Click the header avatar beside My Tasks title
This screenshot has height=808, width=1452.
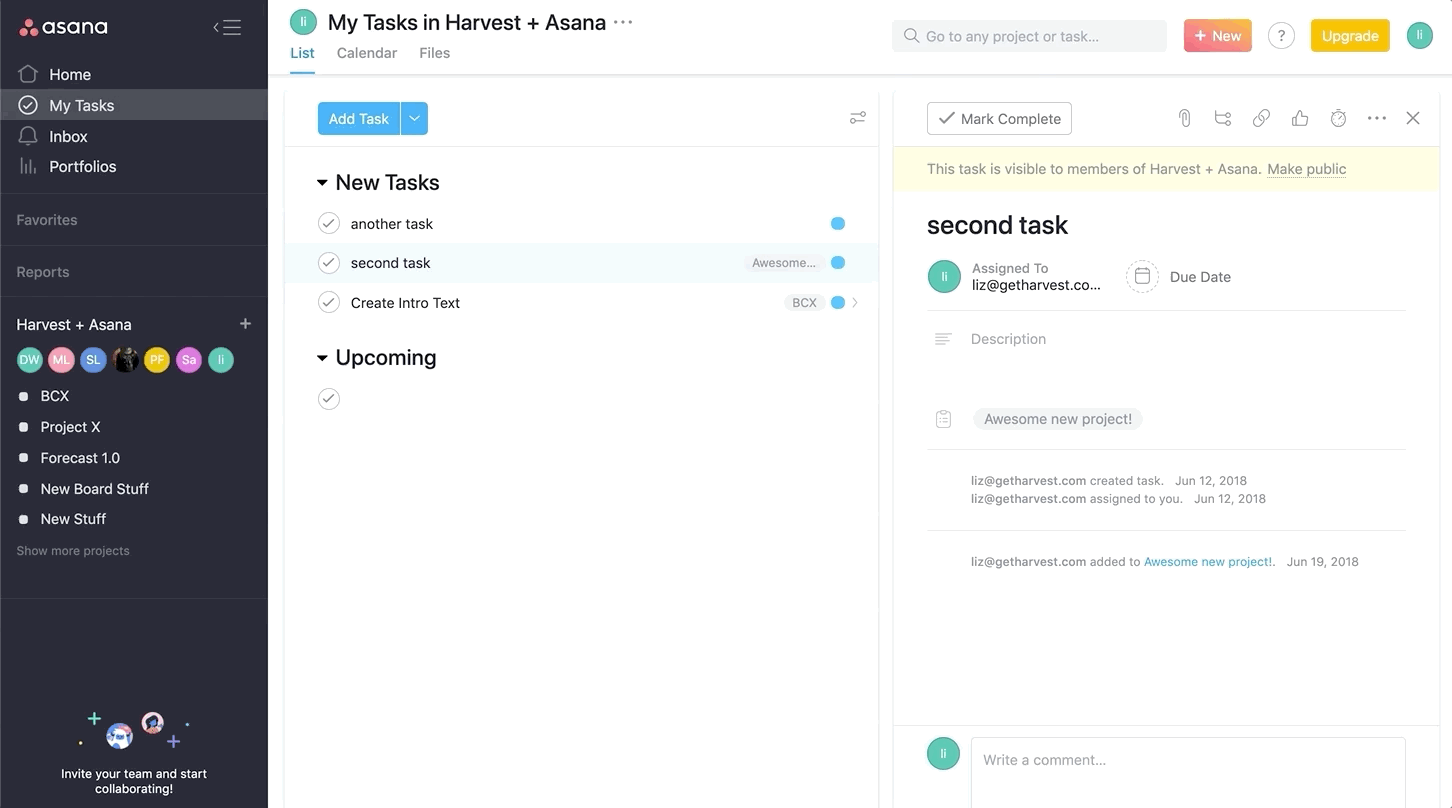tap(303, 22)
